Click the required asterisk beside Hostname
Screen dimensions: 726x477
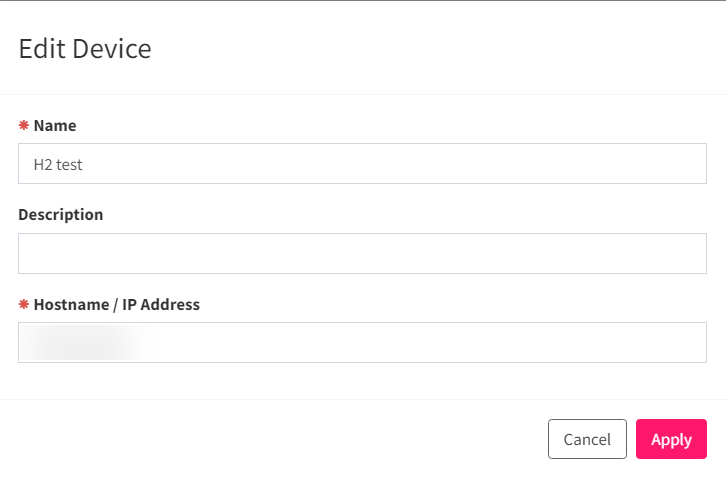click(23, 305)
